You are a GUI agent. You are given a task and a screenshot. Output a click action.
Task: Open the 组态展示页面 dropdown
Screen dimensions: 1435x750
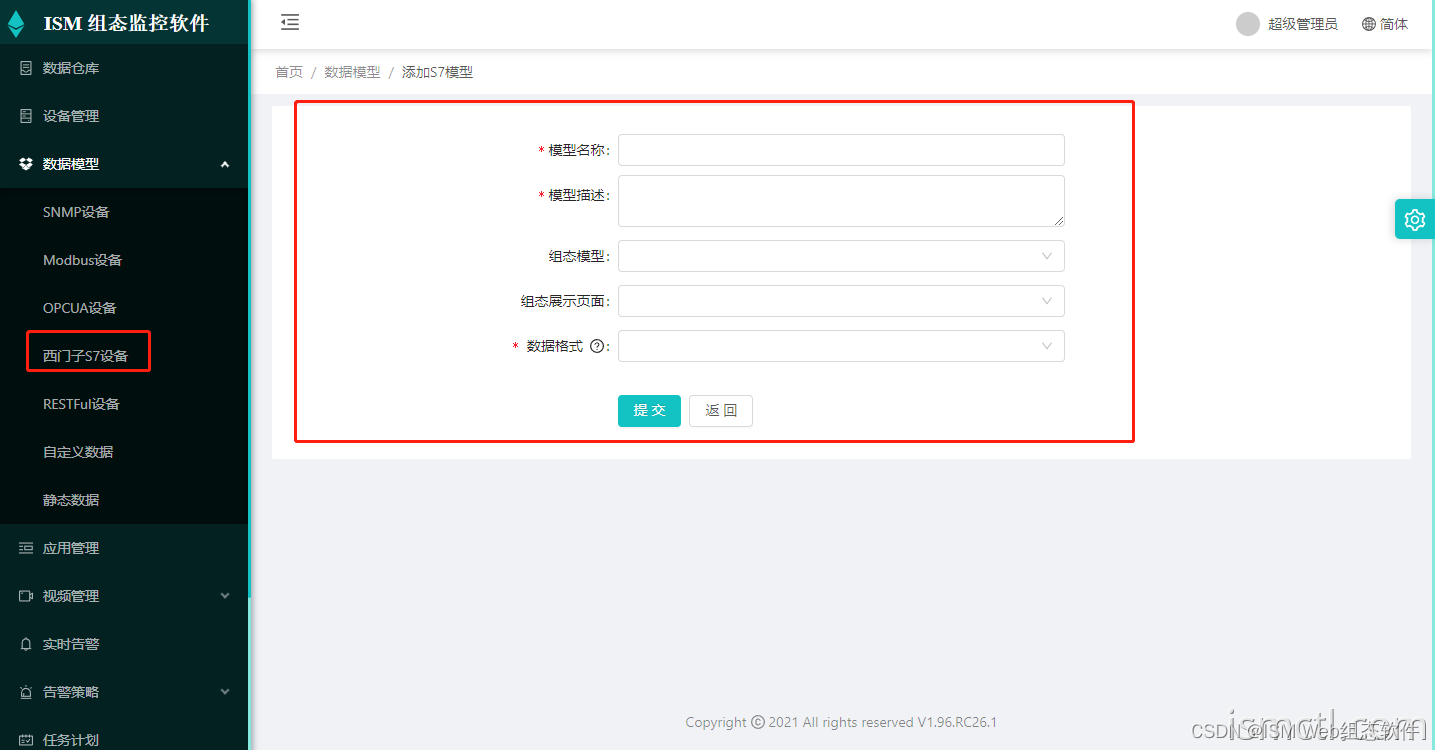(x=841, y=301)
